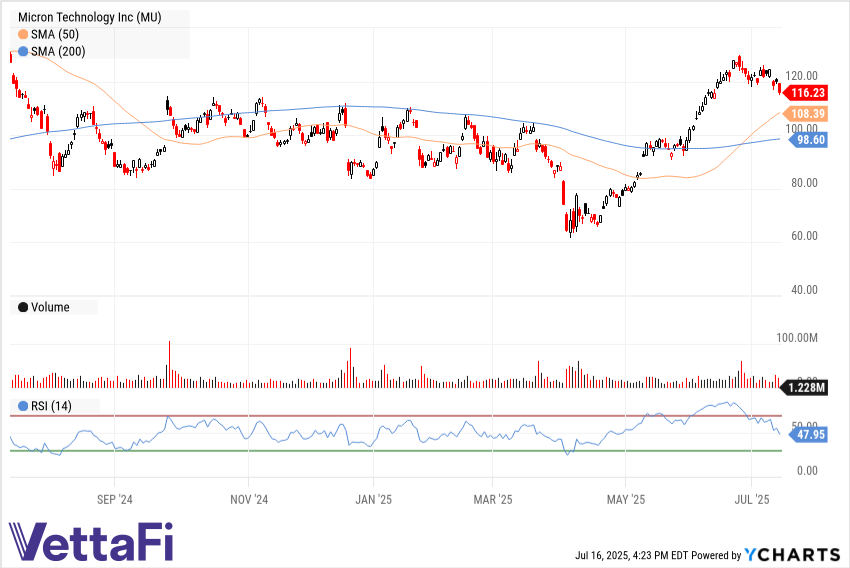
Task: Click the JAN '25 date axis label
Action: [373, 499]
